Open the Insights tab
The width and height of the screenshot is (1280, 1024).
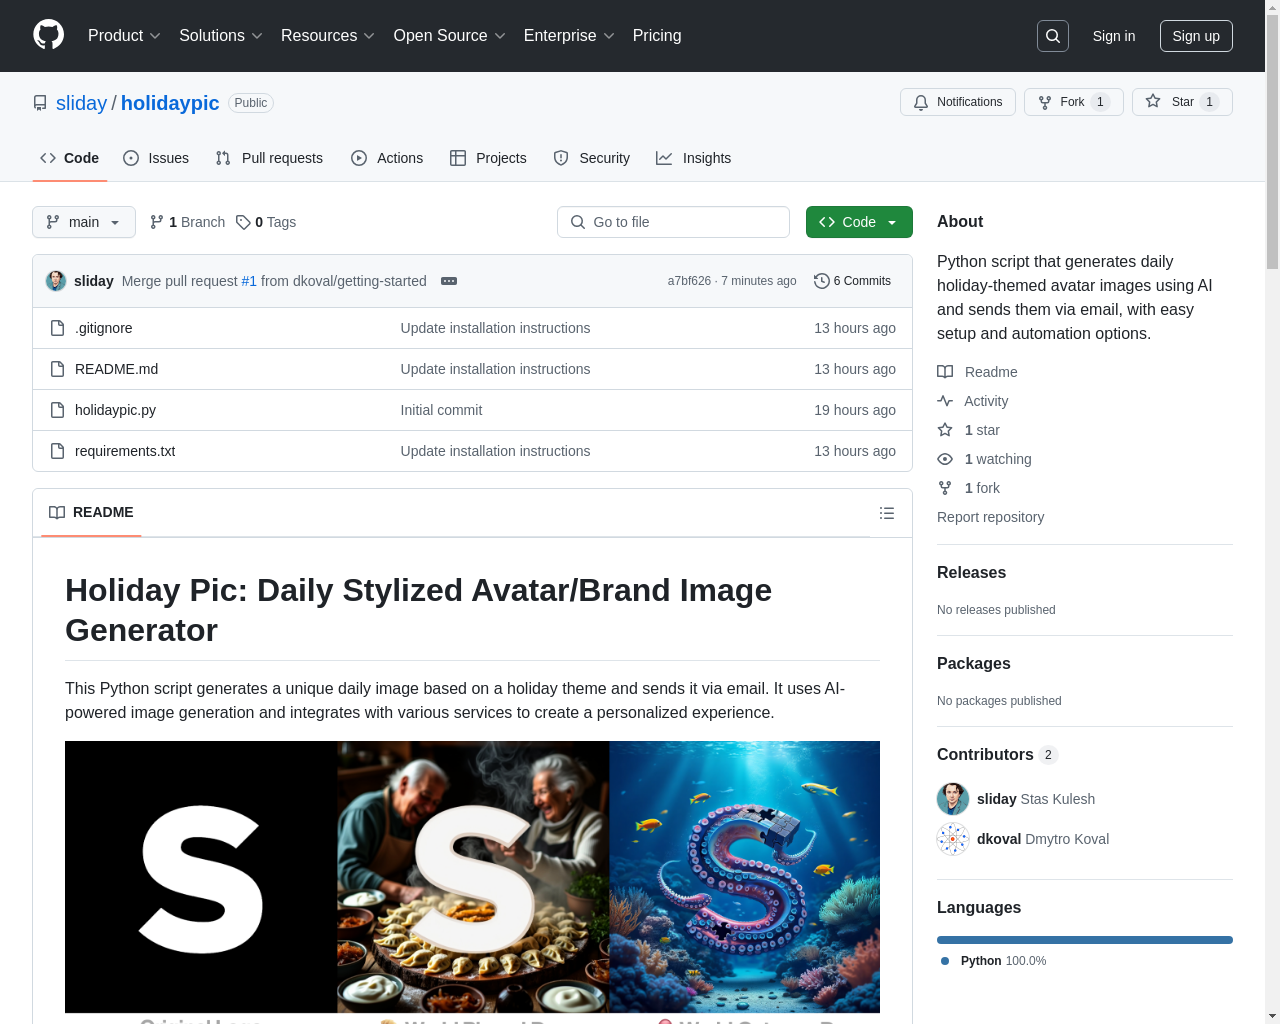pyautogui.click(x=693, y=158)
